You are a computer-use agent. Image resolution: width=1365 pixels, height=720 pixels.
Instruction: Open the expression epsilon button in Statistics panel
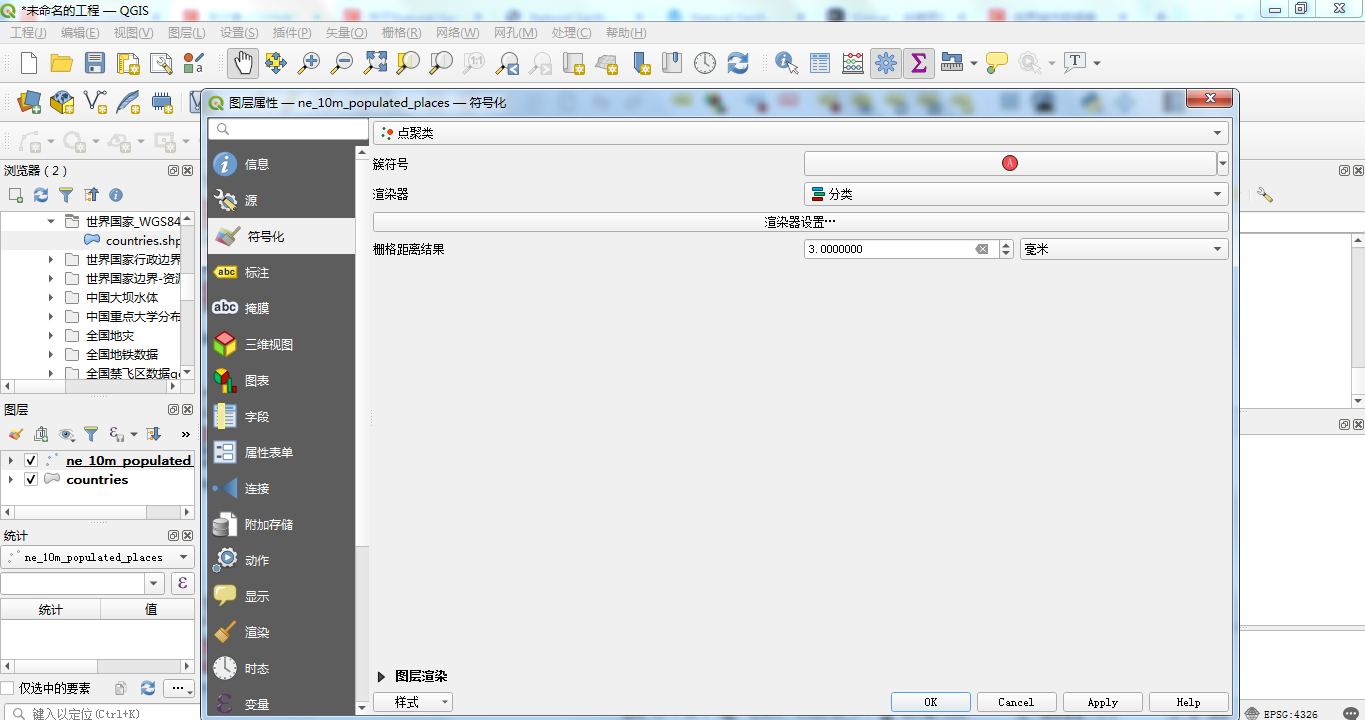[x=182, y=583]
